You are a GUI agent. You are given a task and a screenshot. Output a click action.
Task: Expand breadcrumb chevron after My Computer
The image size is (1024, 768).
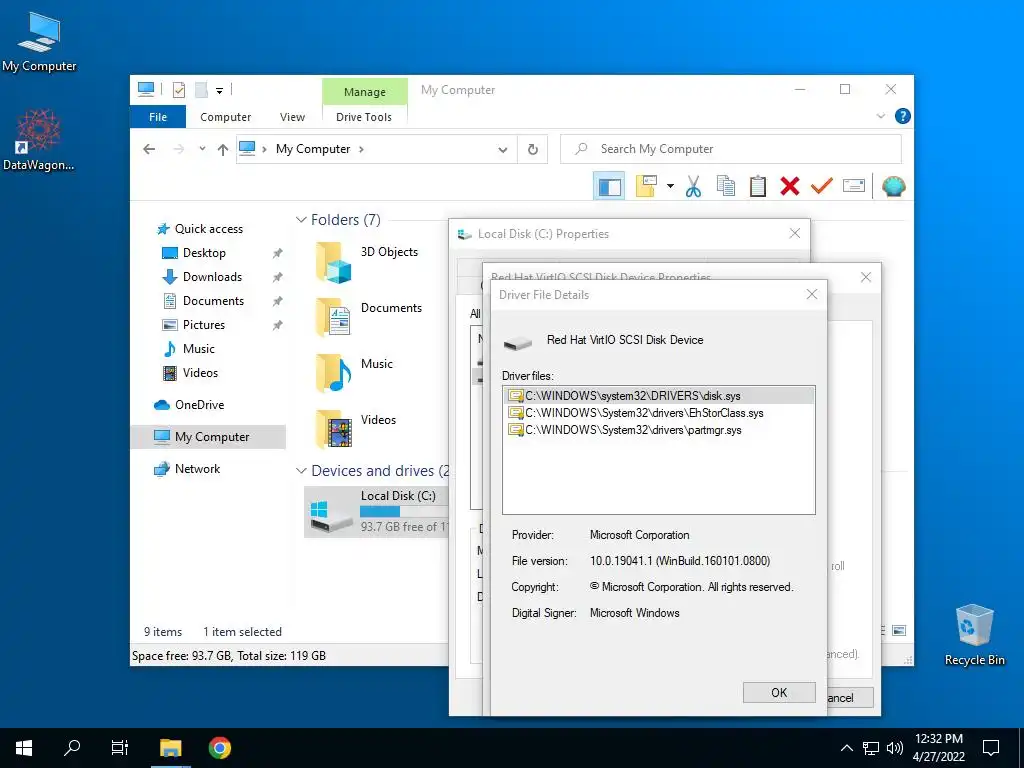pos(361,149)
